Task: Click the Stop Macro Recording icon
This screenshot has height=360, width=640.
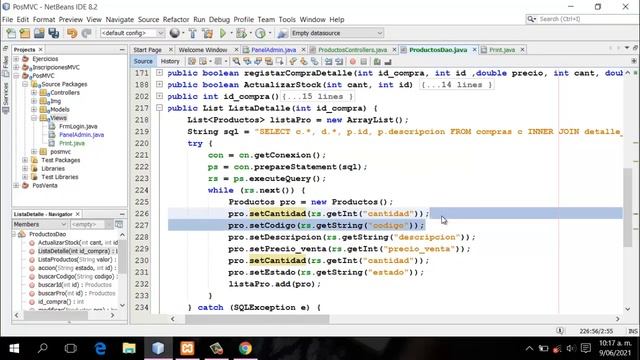Action: coord(364,61)
